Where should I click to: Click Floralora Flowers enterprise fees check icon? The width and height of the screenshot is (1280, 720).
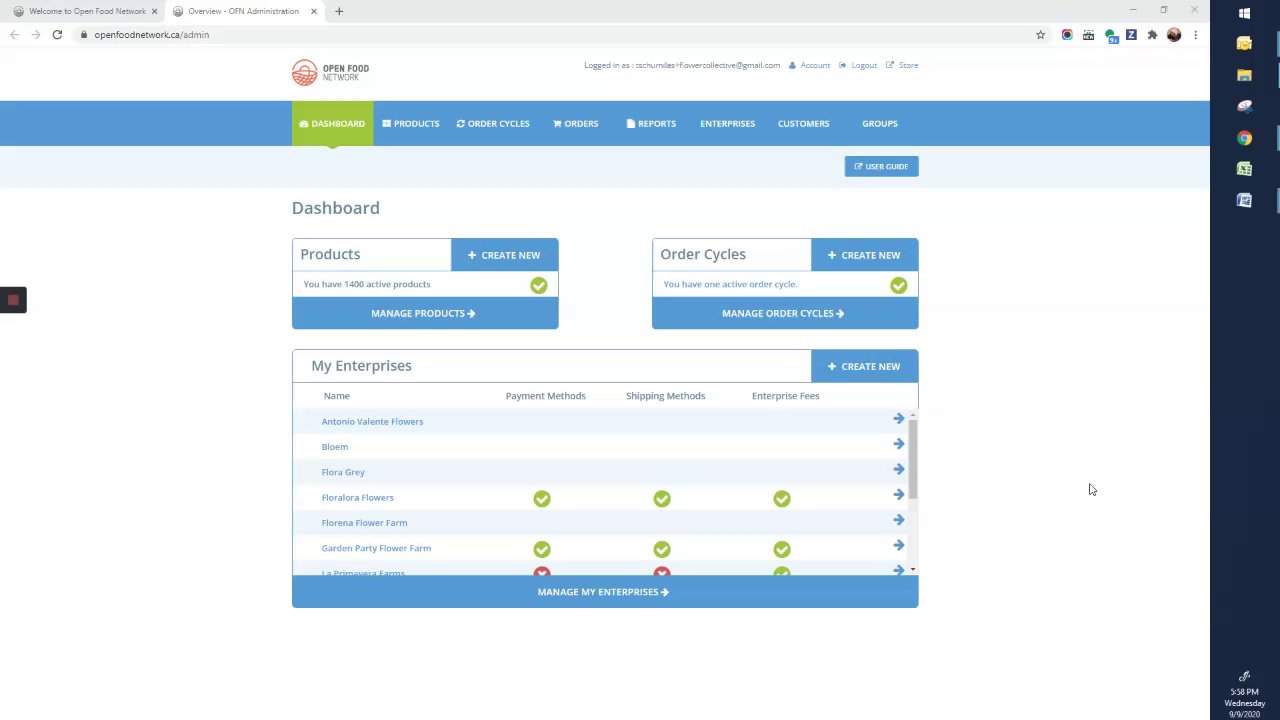[782, 498]
